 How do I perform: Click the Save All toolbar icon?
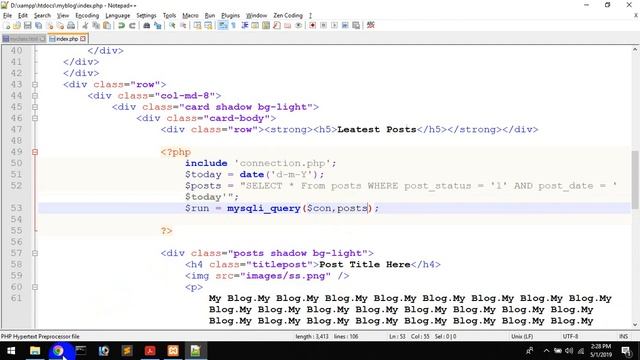tap(38, 25)
